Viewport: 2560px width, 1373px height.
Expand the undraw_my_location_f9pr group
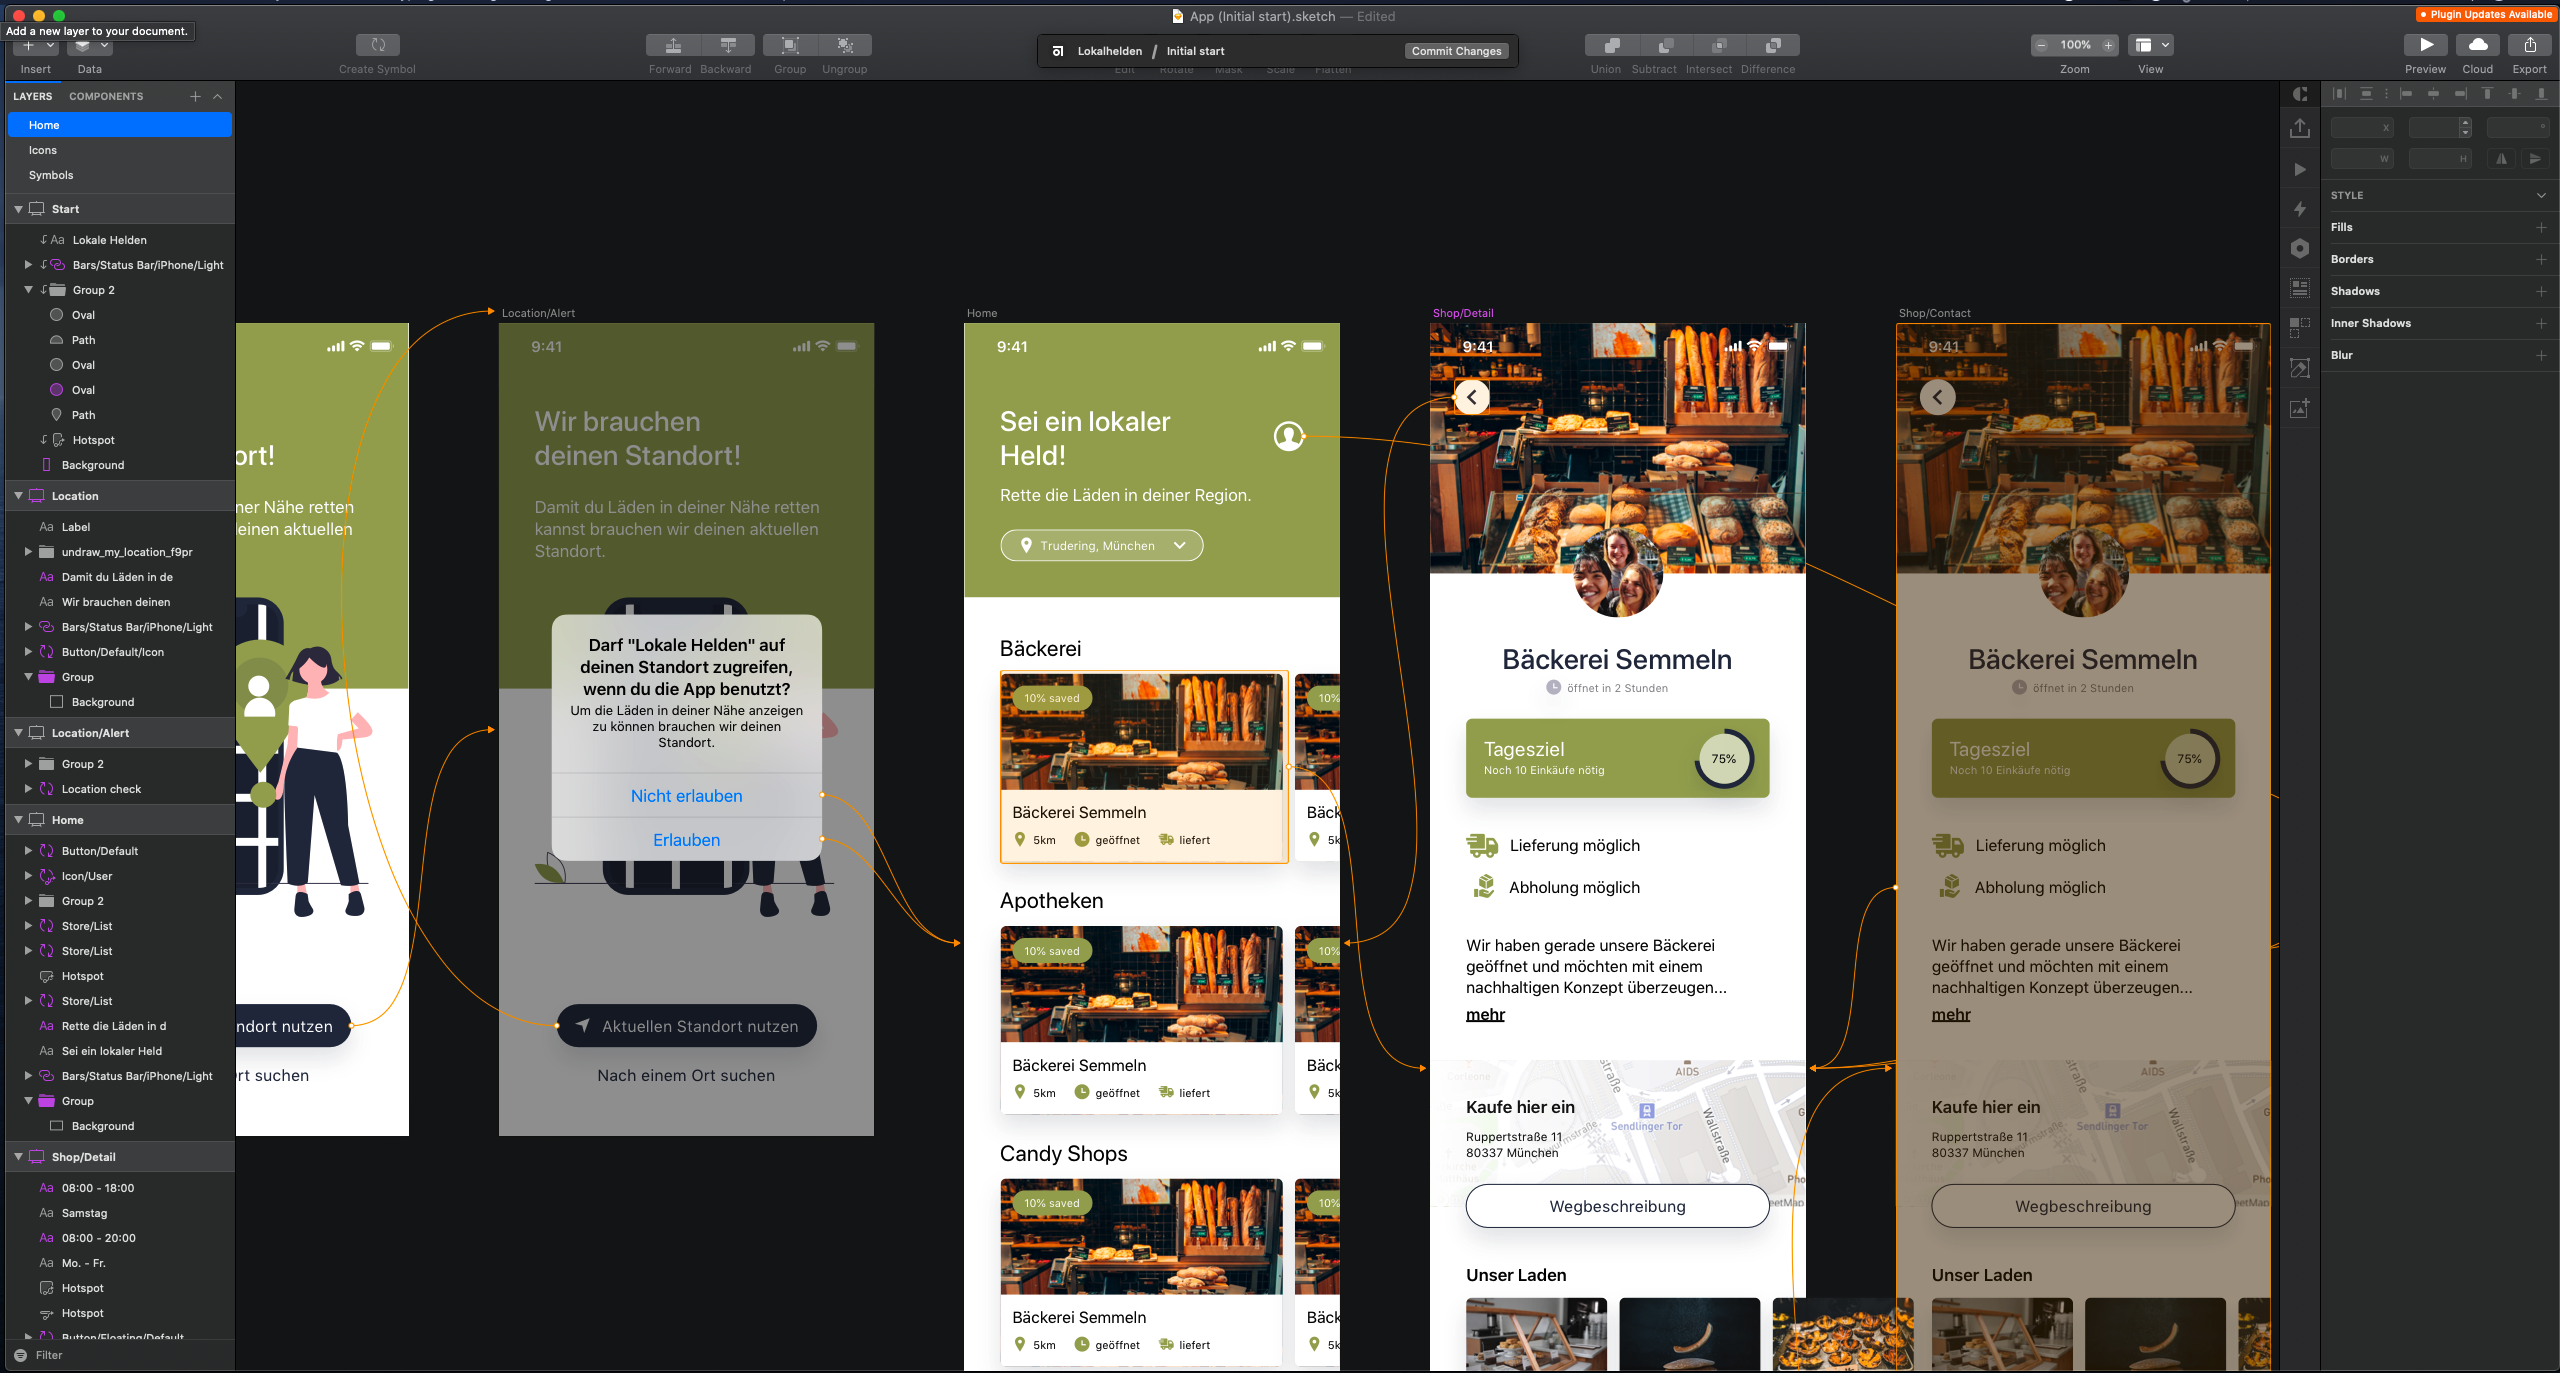(28, 552)
